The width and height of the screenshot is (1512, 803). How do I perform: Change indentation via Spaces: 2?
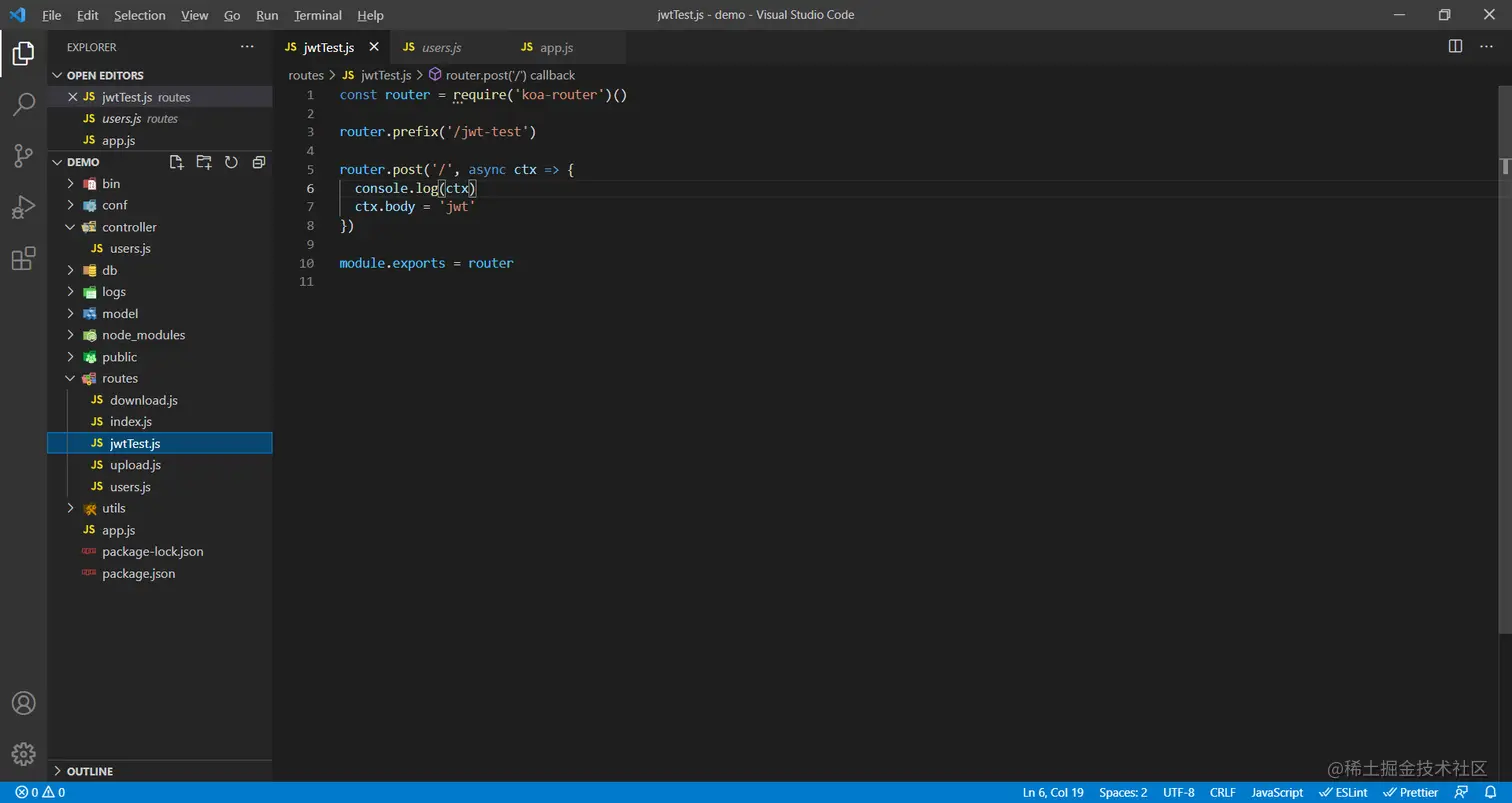pos(1123,792)
